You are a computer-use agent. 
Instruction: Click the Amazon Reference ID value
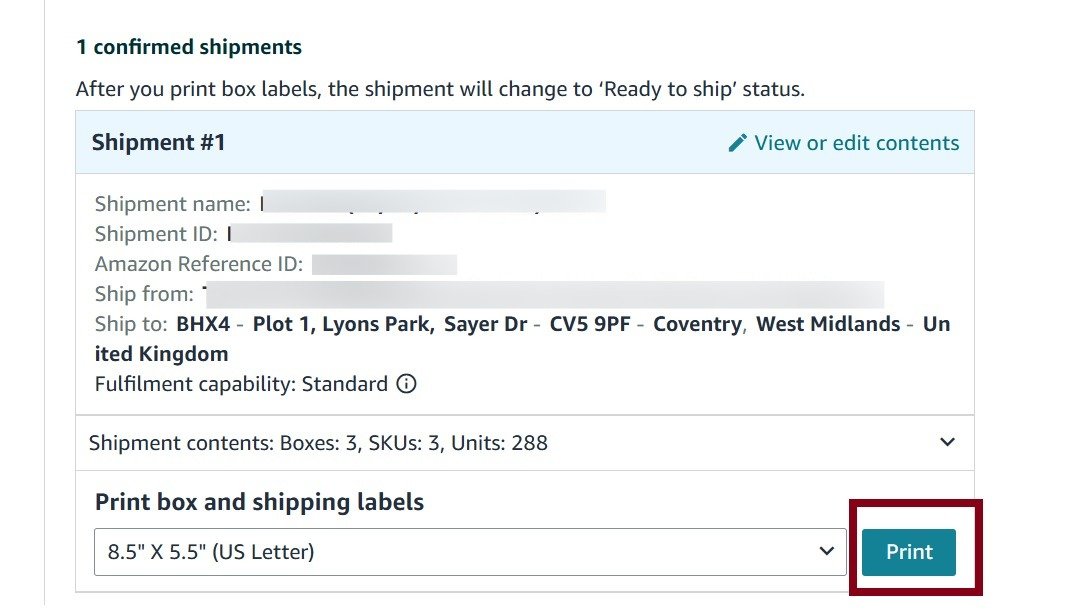384,265
